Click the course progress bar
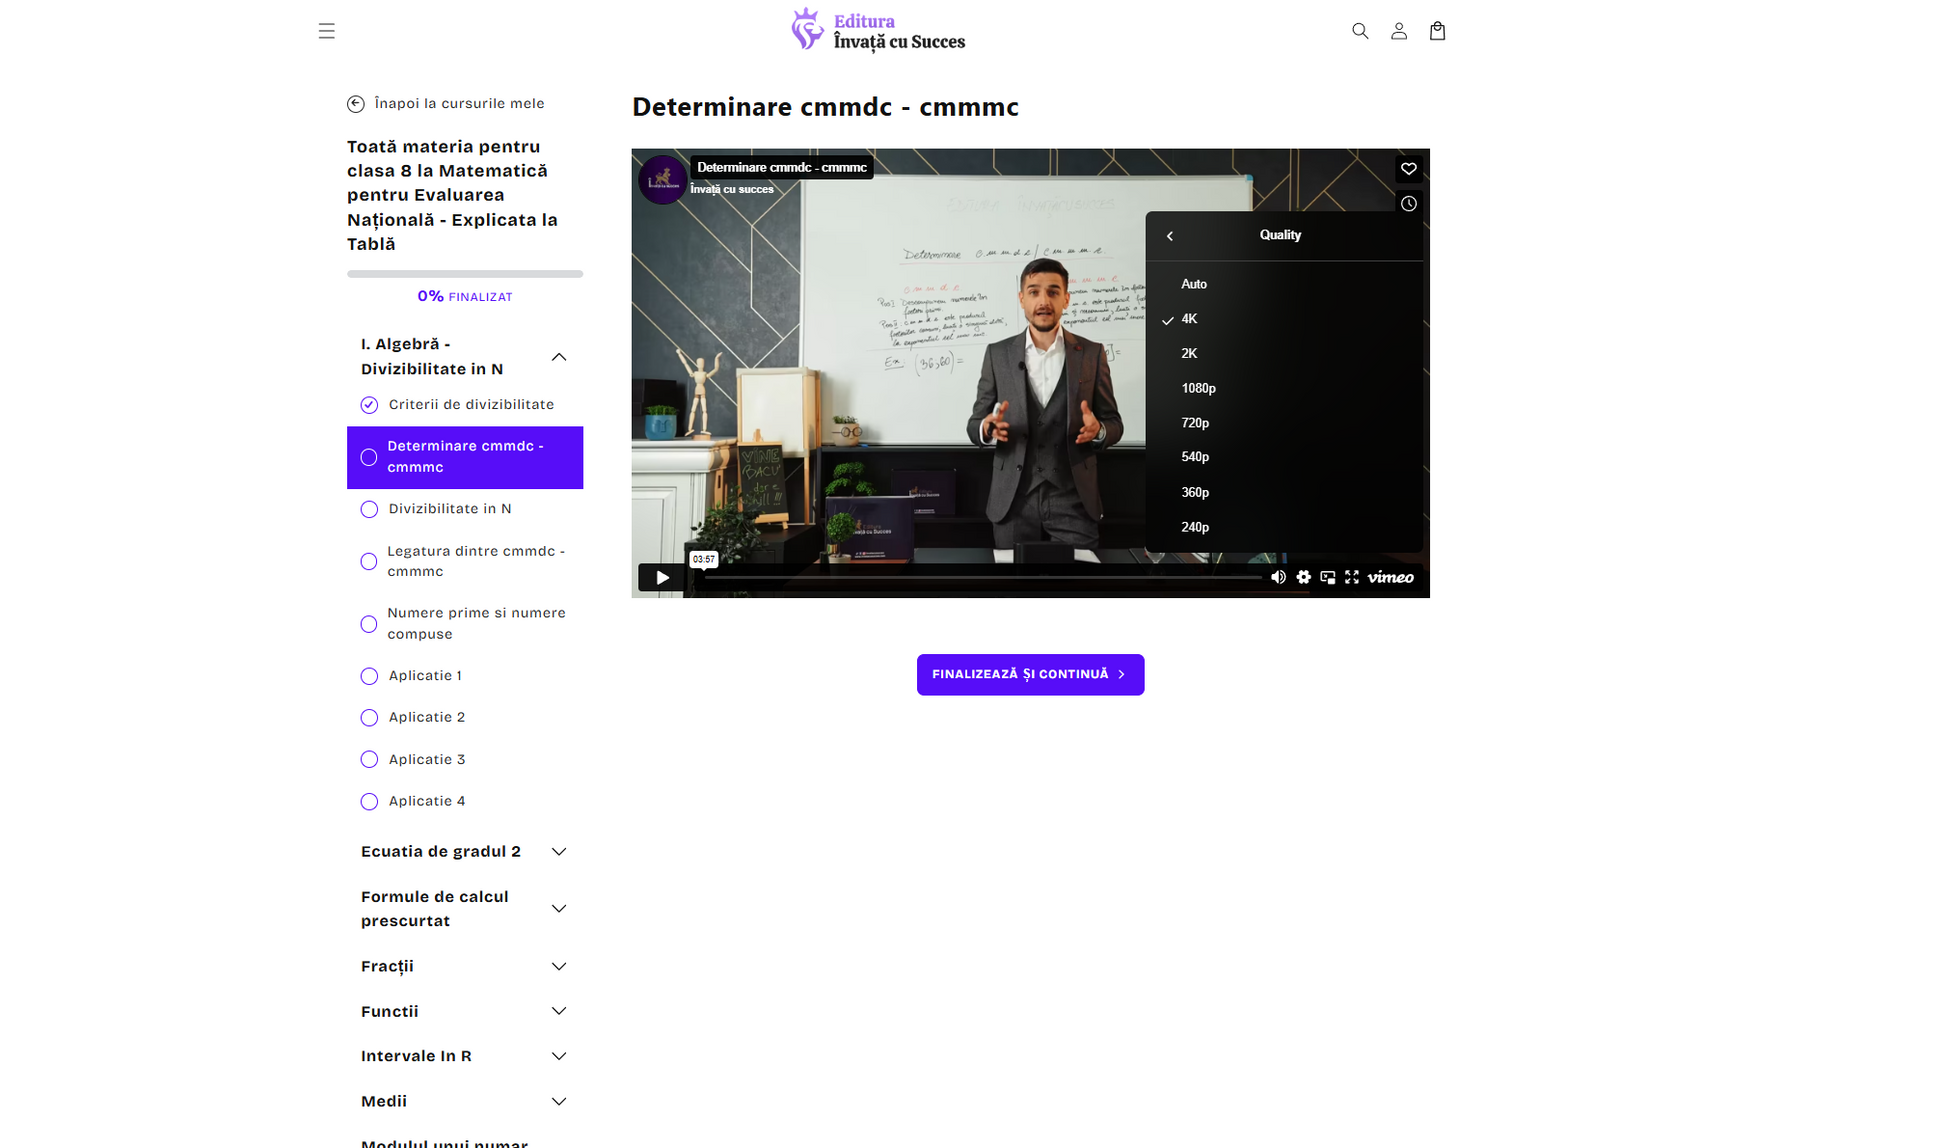The height and width of the screenshot is (1148, 1946). click(464, 274)
